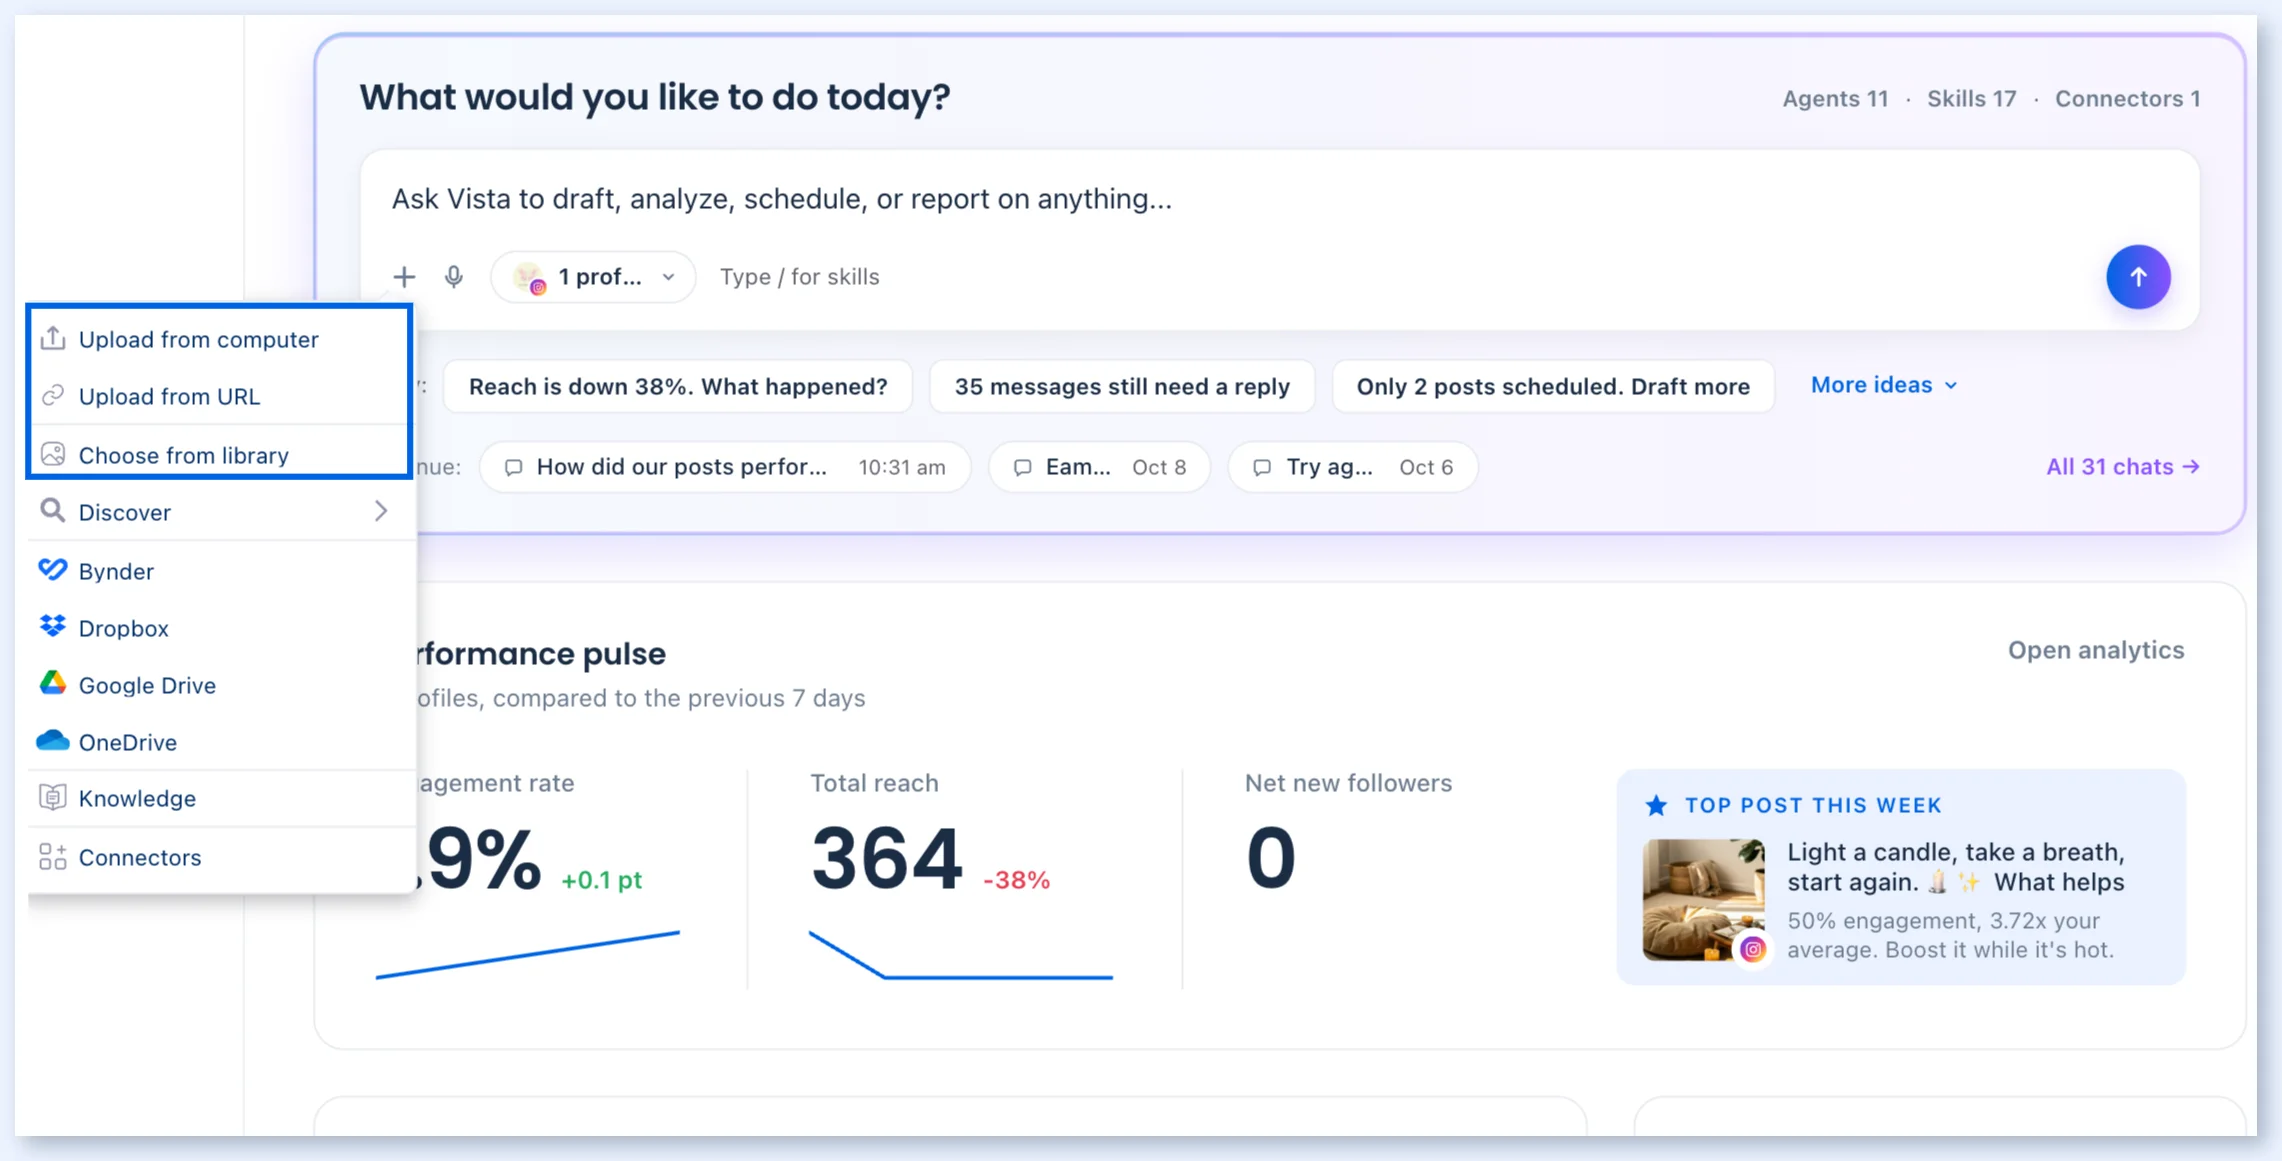Resume the 'Try ag...' chat from Oct 6
2282x1161 pixels.
click(1352, 467)
